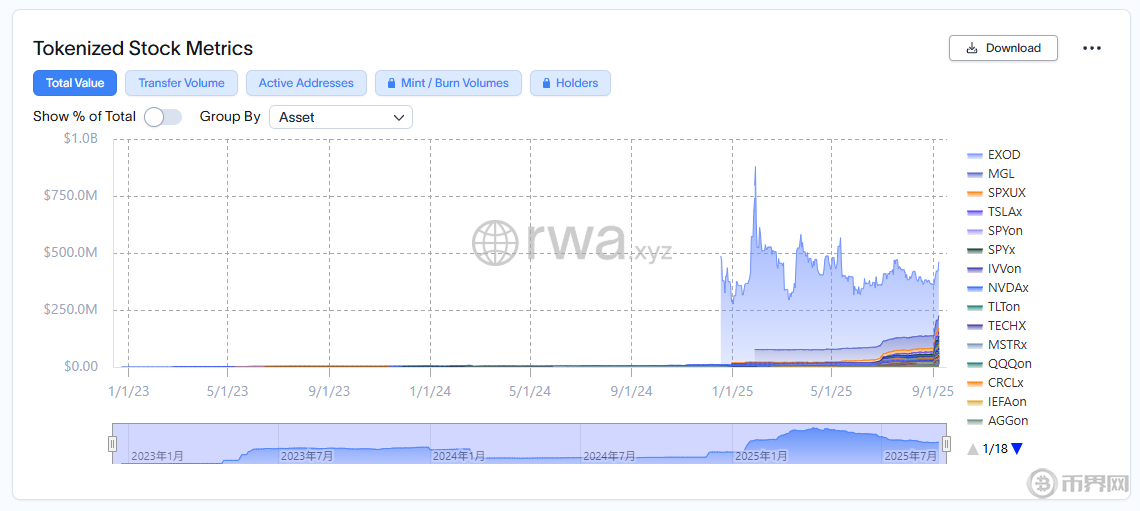Click the download icon in Download button
This screenshot has width=1140, height=511.
[x=972, y=48]
